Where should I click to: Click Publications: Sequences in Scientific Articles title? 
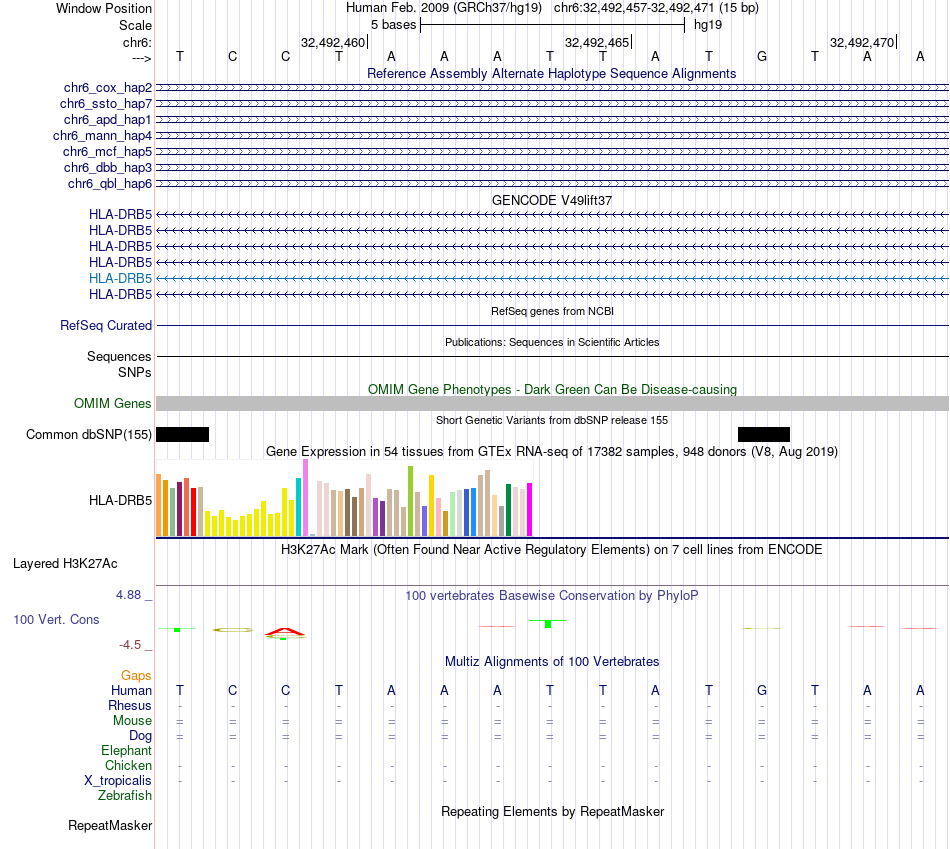click(552, 342)
